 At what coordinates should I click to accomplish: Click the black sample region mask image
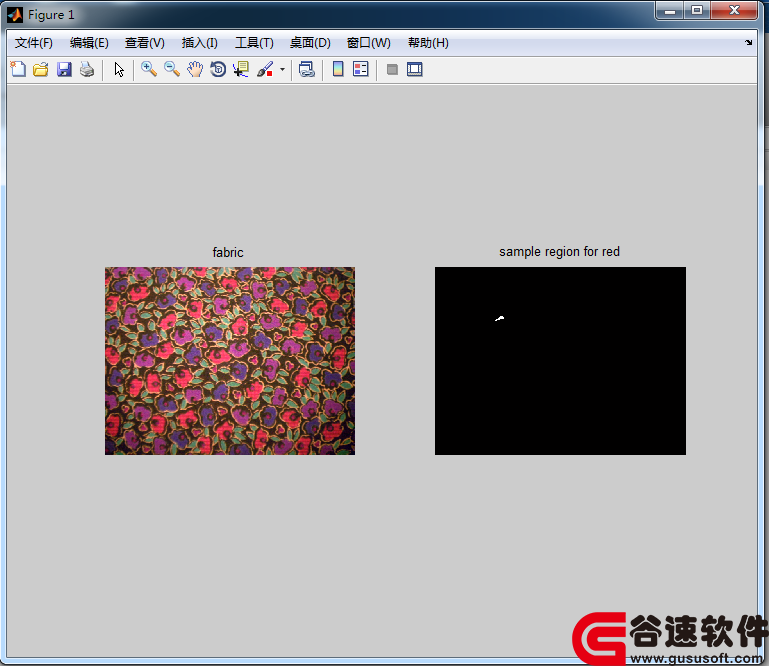[560, 360]
